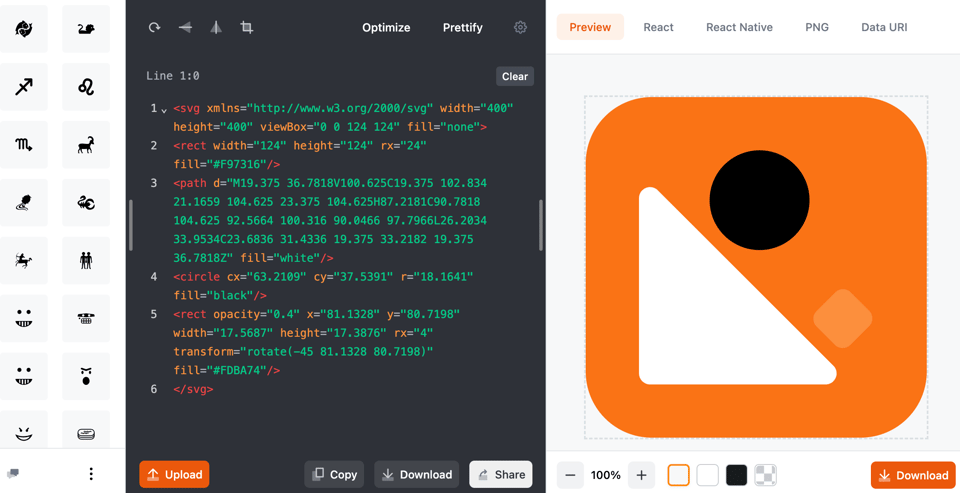
Task: Switch to the Data URI tab
Action: (884, 27)
